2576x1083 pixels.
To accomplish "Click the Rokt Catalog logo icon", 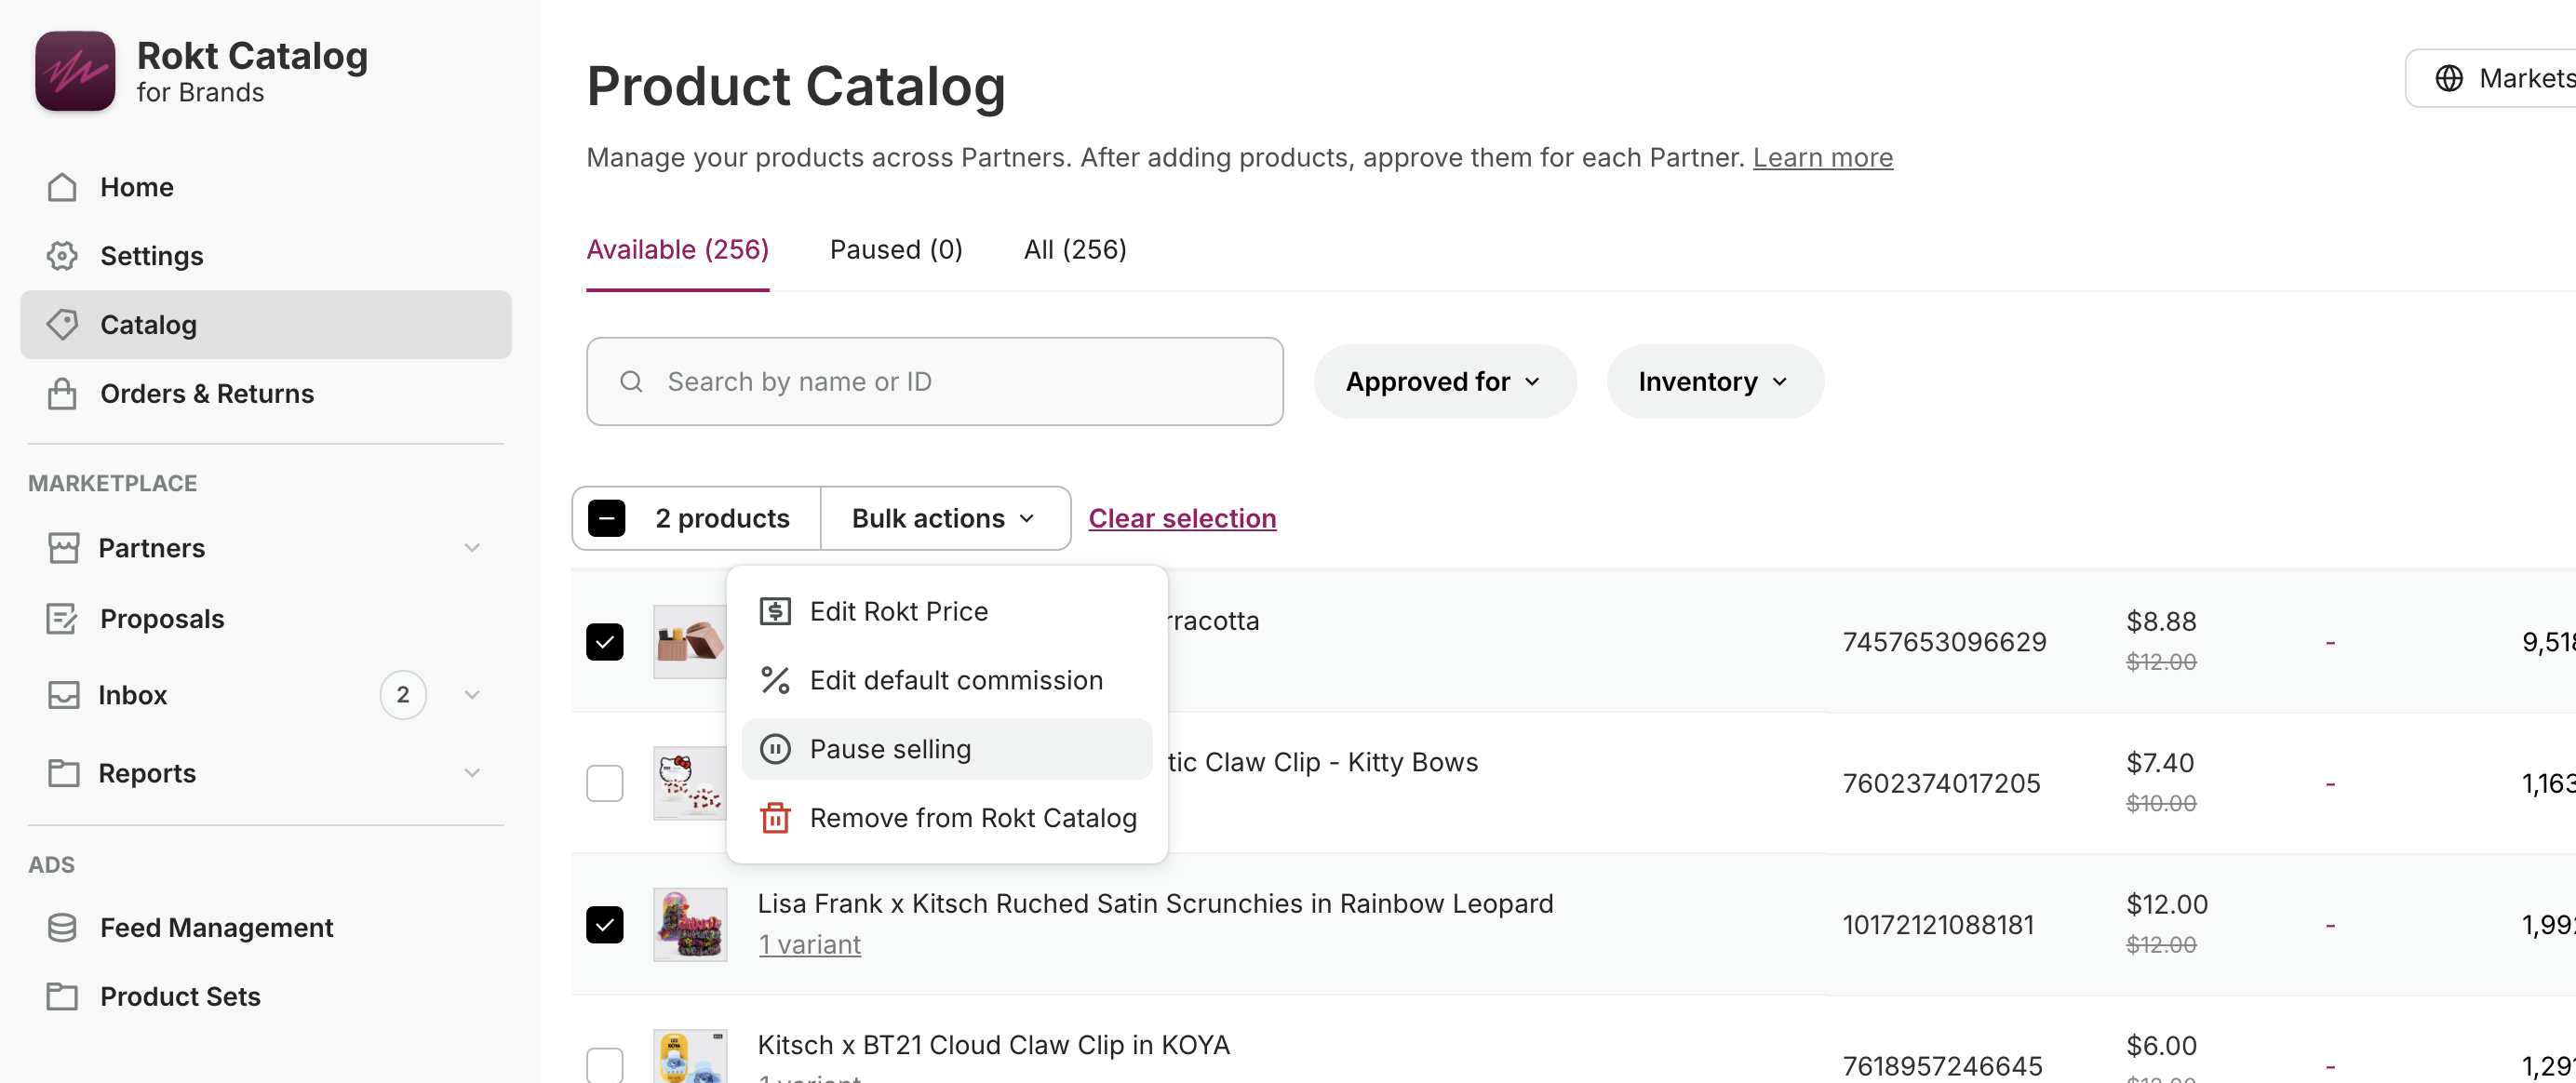I will click(x=75, y=71).
